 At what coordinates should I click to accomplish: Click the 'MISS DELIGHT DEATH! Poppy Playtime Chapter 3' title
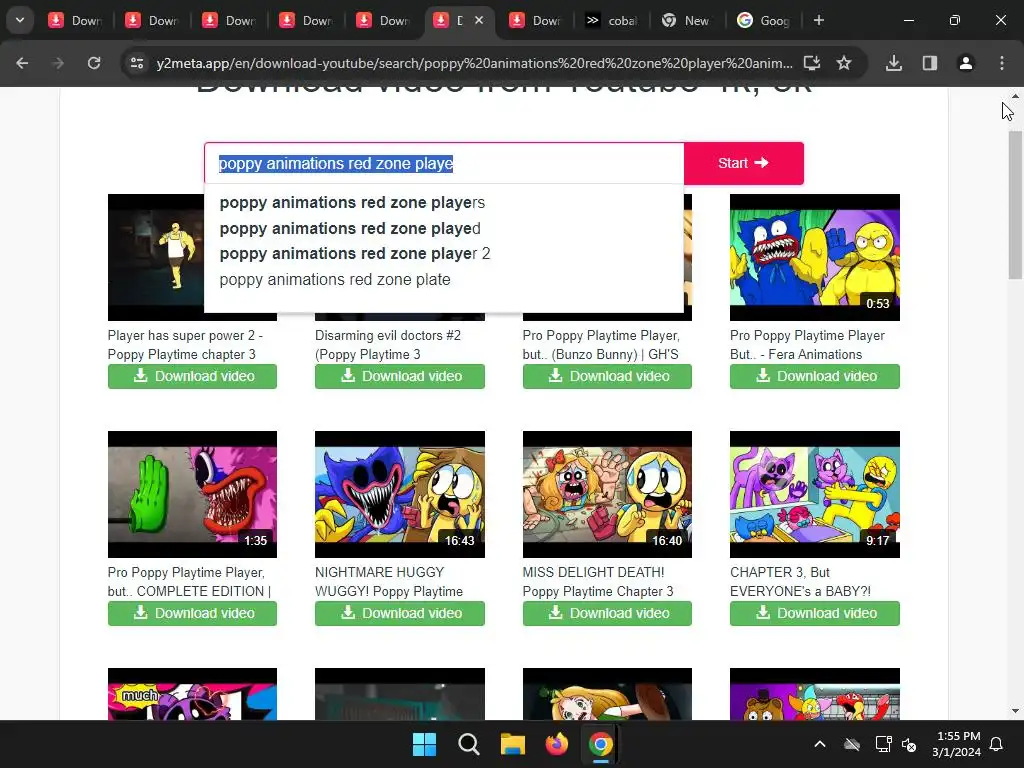pyautogui.click(x=598, y=582)
